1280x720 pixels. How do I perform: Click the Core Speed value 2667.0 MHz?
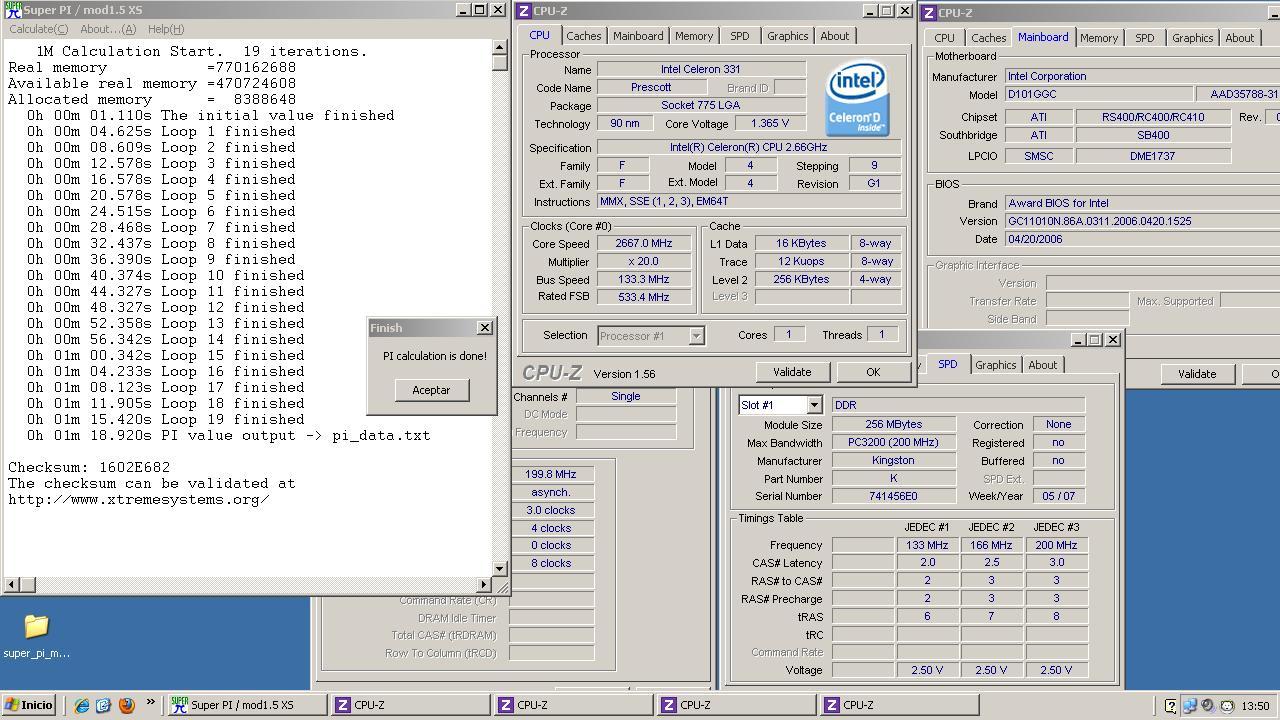click(644, 243)
